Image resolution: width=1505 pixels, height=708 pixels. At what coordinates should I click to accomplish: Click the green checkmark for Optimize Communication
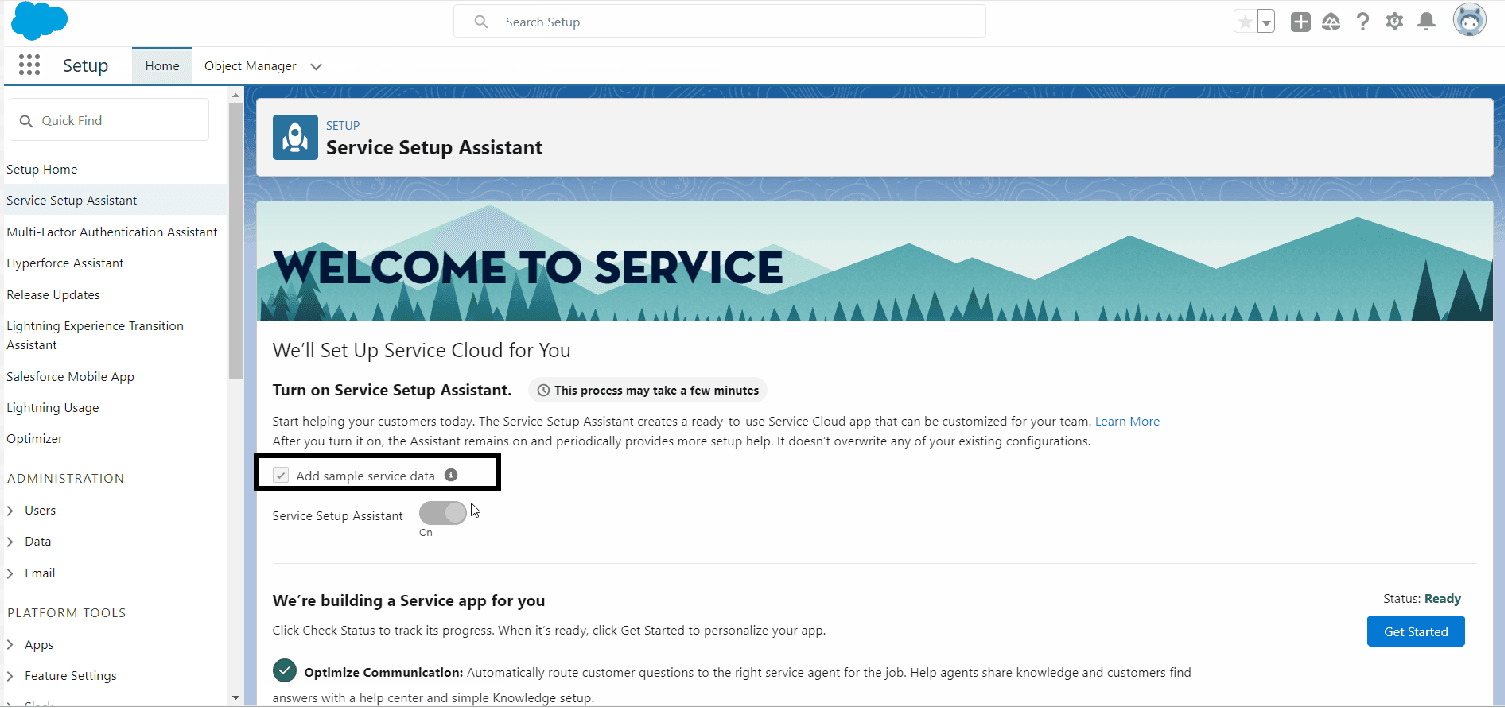285,669
